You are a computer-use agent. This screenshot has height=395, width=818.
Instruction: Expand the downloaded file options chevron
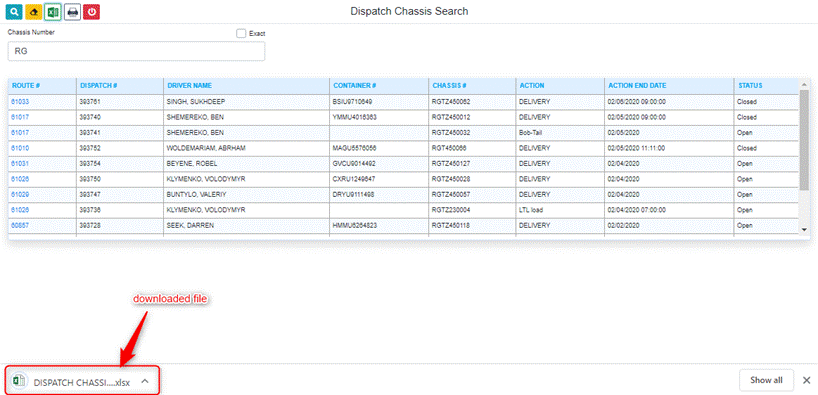point(145,381)
